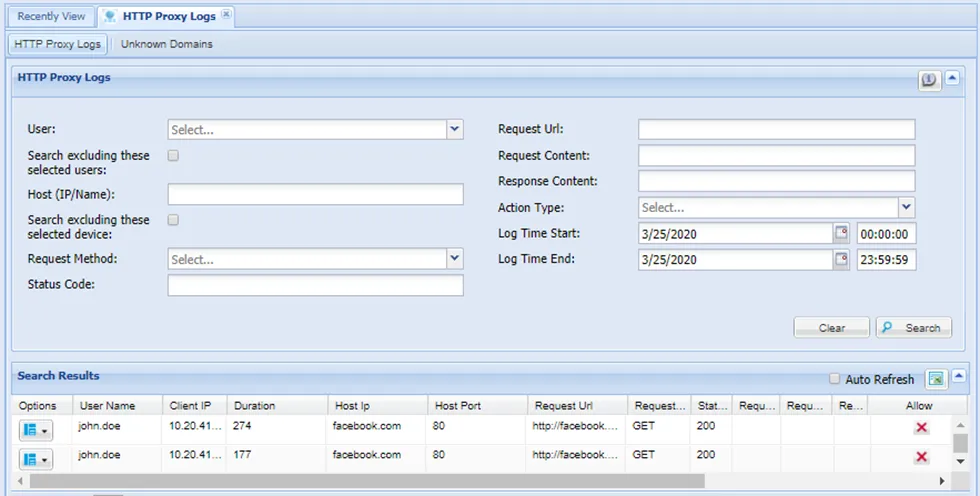The image size is (980, 496).
Task: Click facebook.com host in the 274 row
Action: pyautogui.click(x=367, y=426)
